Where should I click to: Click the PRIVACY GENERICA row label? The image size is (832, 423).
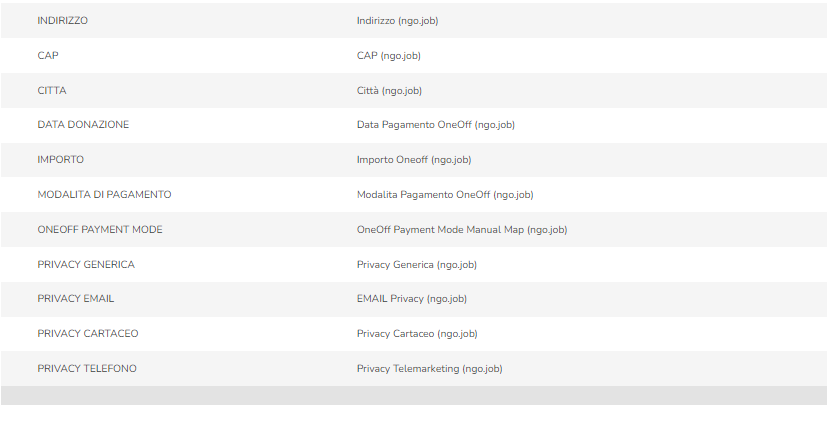pos(86,265)
